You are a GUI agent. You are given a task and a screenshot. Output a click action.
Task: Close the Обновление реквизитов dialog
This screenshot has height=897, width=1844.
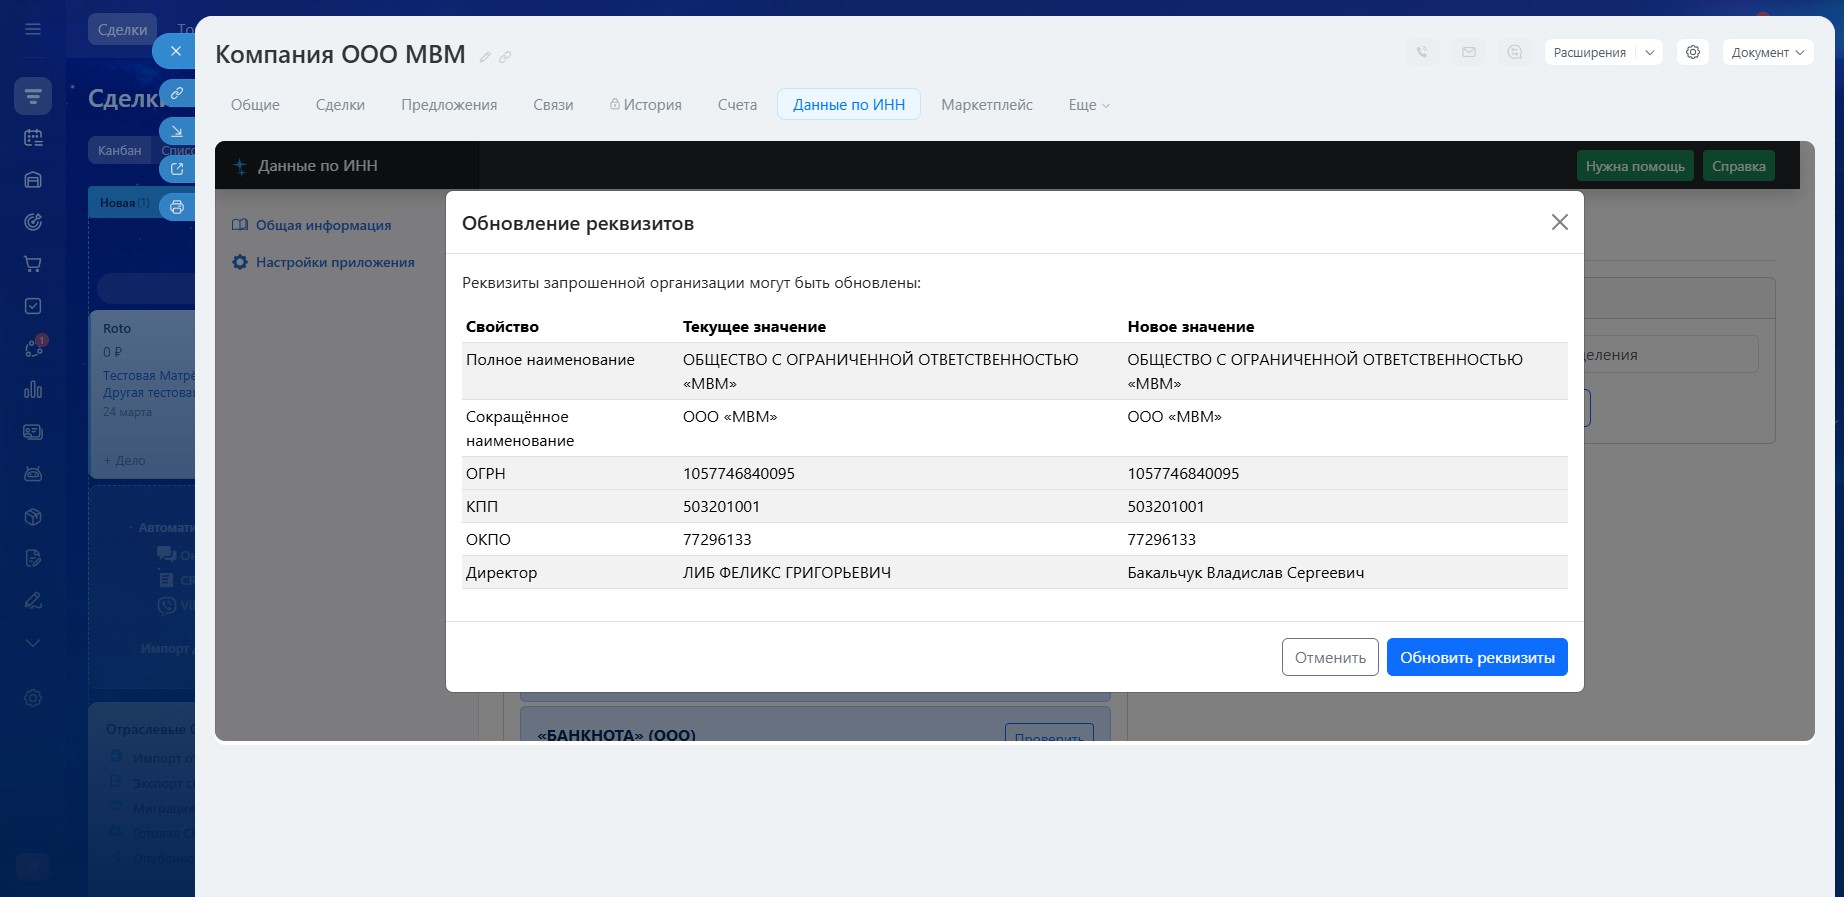1559,222
